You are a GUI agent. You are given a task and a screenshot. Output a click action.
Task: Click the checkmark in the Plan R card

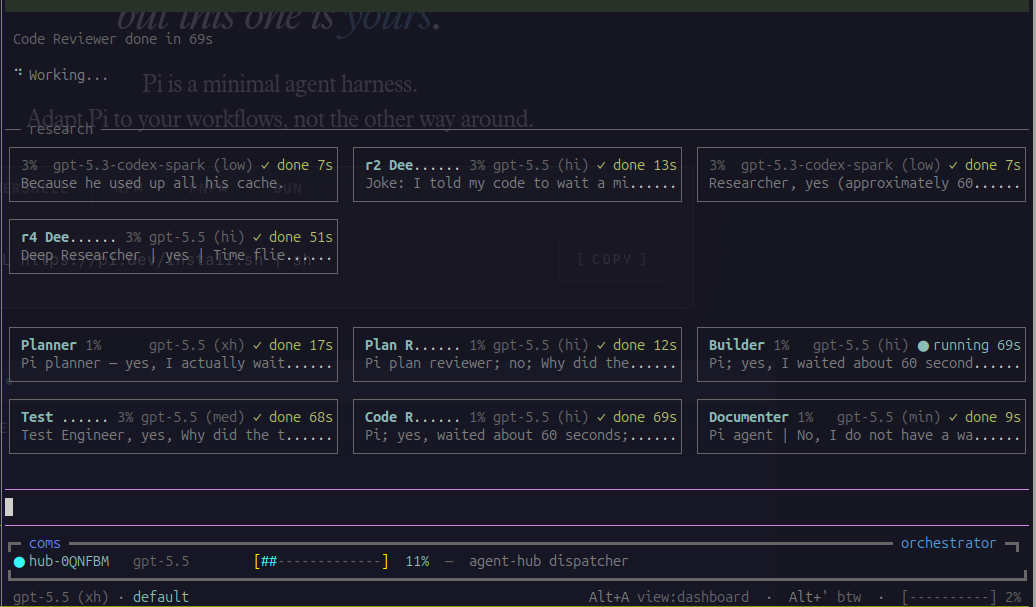pos(601,345)
